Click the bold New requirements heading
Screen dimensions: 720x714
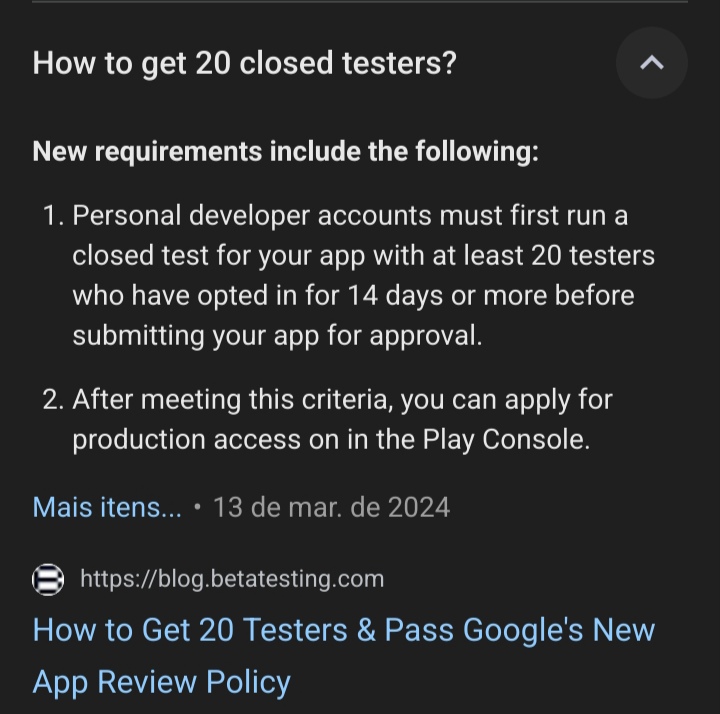click(286, 152)
